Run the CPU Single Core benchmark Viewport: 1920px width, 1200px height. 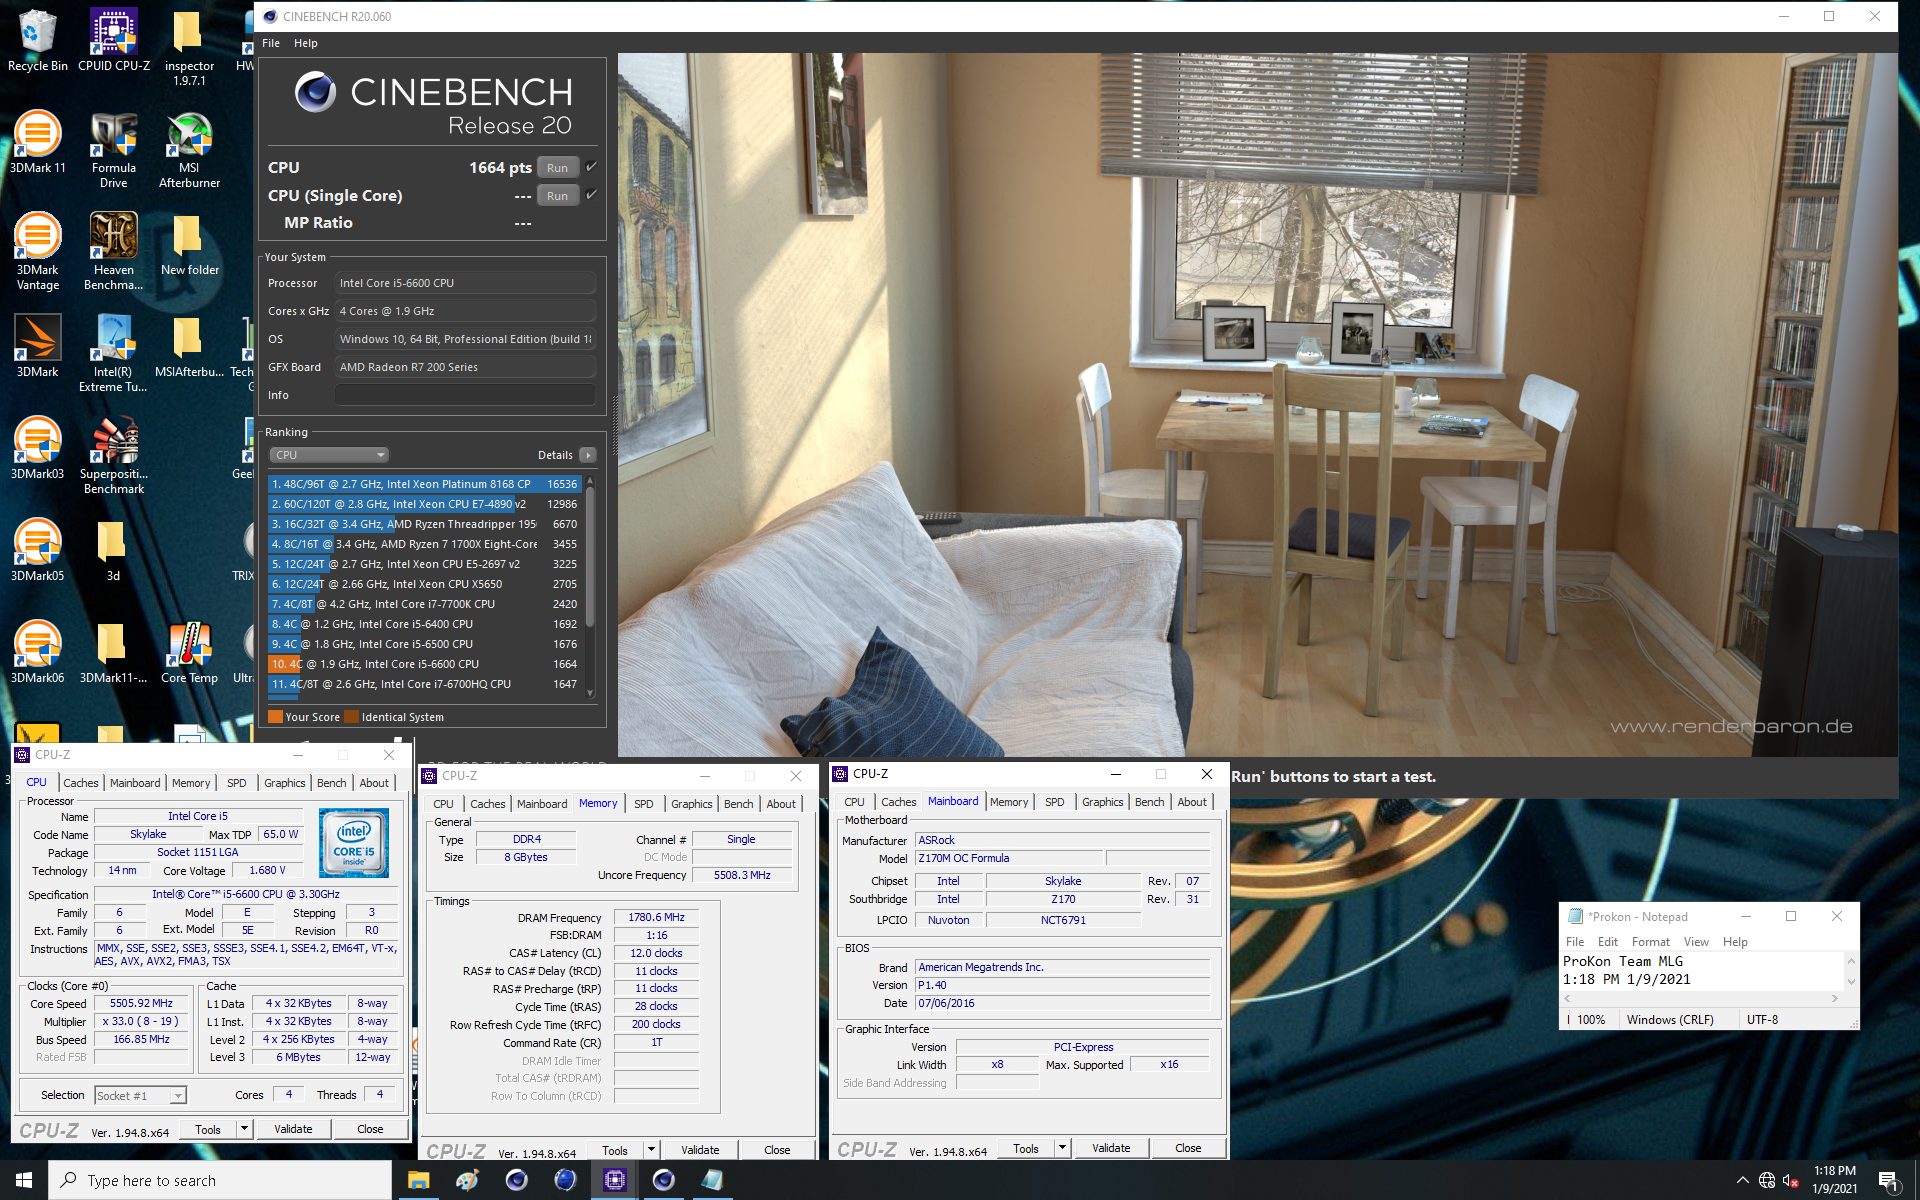pos(558,195)
